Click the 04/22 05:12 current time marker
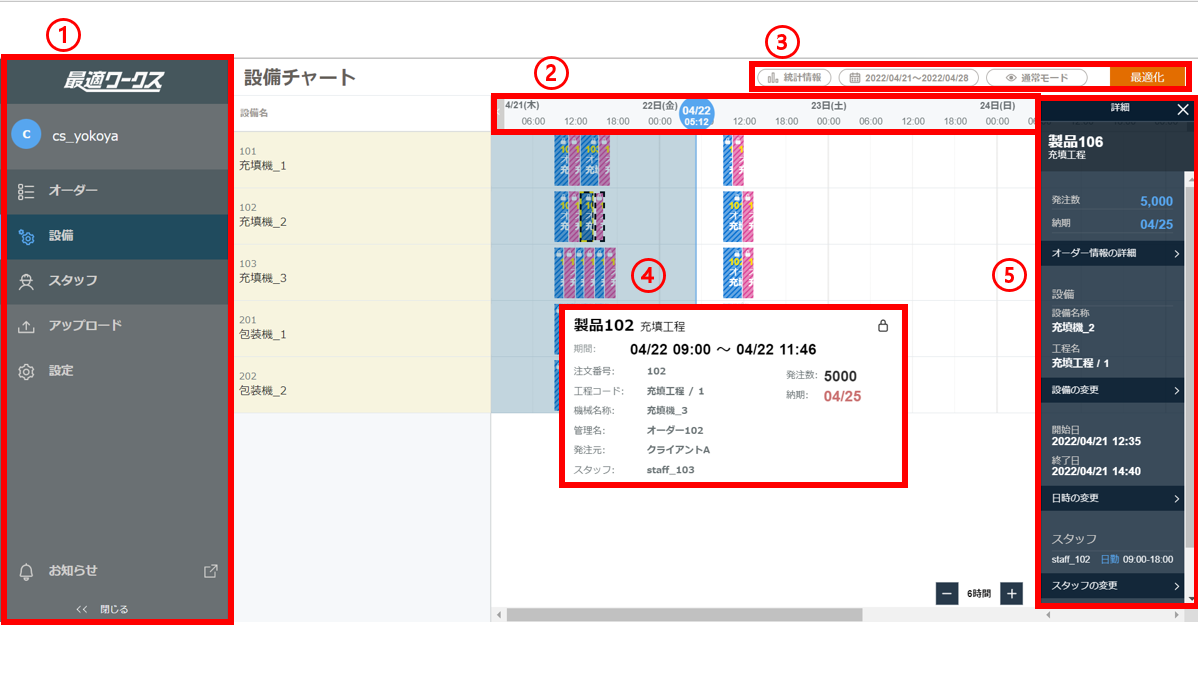 [x=696, y=115]
